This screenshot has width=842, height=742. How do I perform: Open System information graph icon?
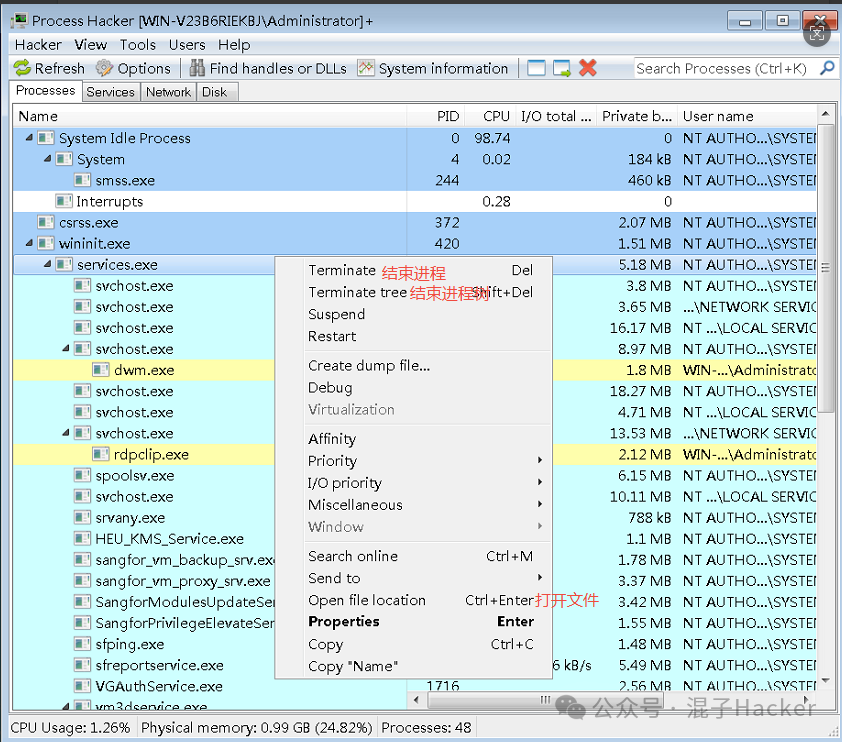pos(366,68)
